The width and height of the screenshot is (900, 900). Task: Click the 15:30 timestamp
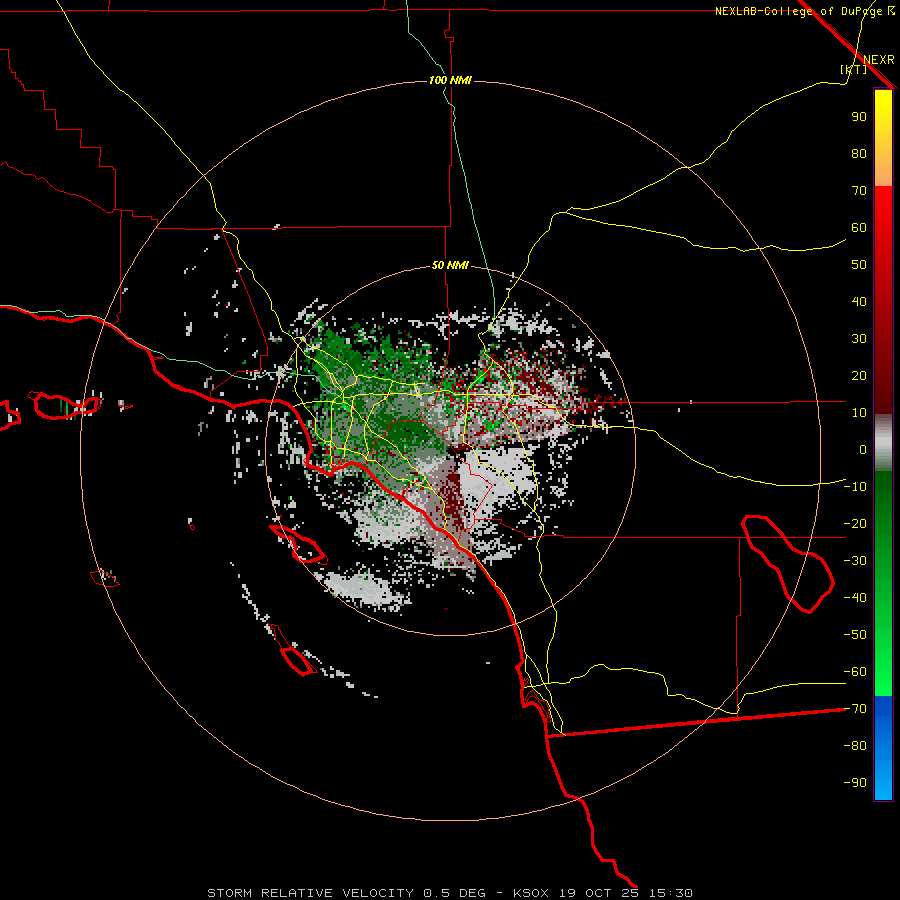[x=671, y=893]
